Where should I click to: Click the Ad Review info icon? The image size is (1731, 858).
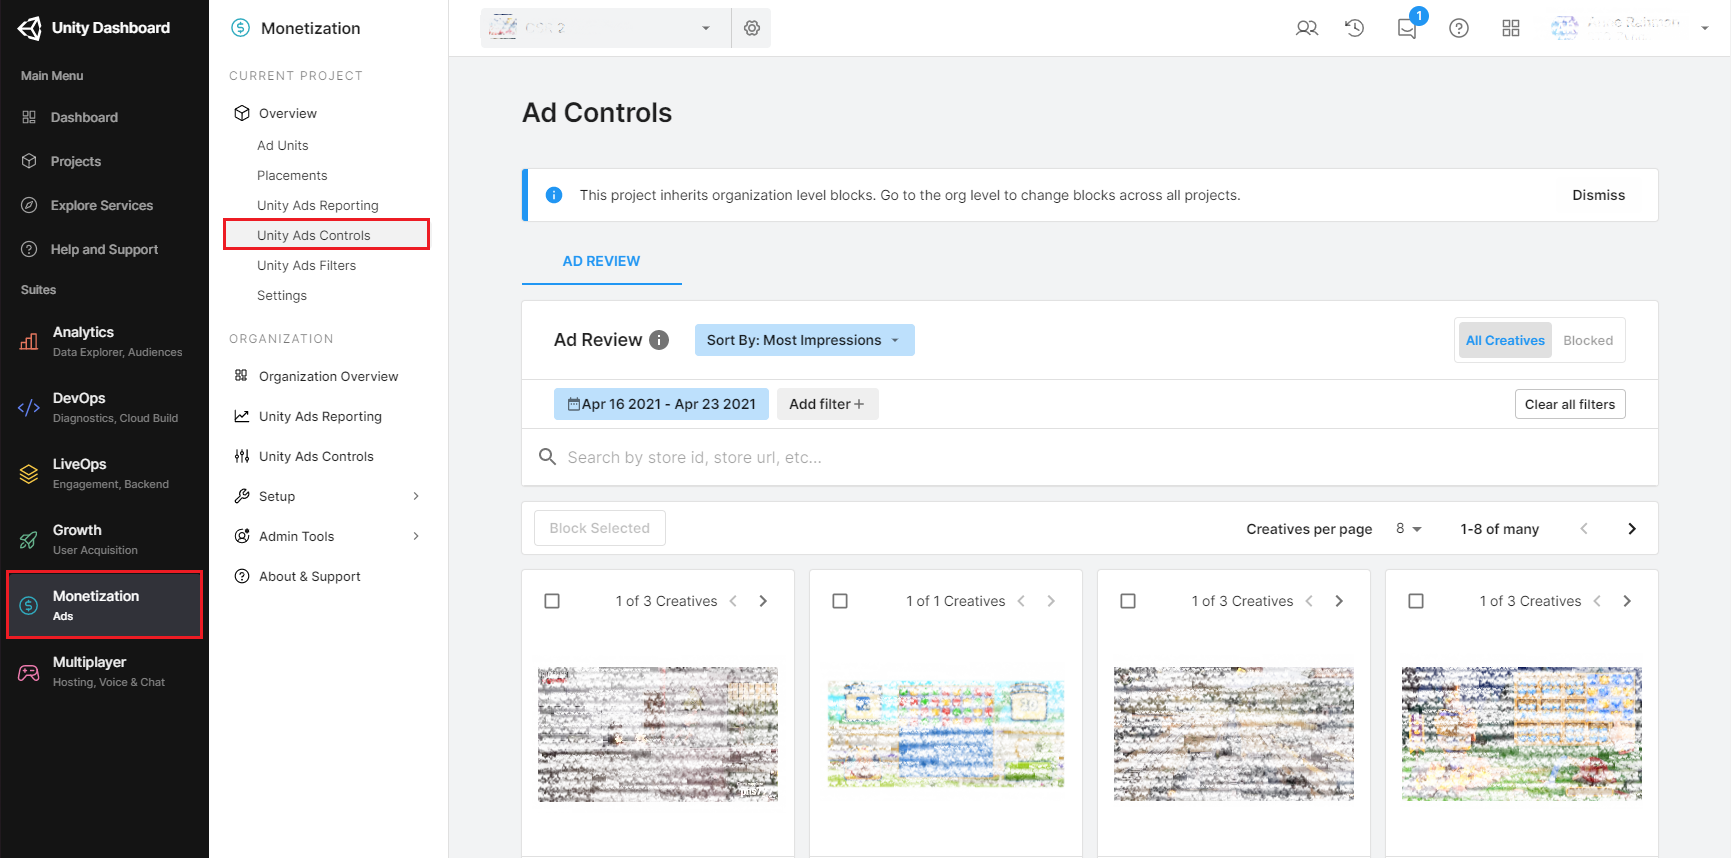click(x=659, y=340)
